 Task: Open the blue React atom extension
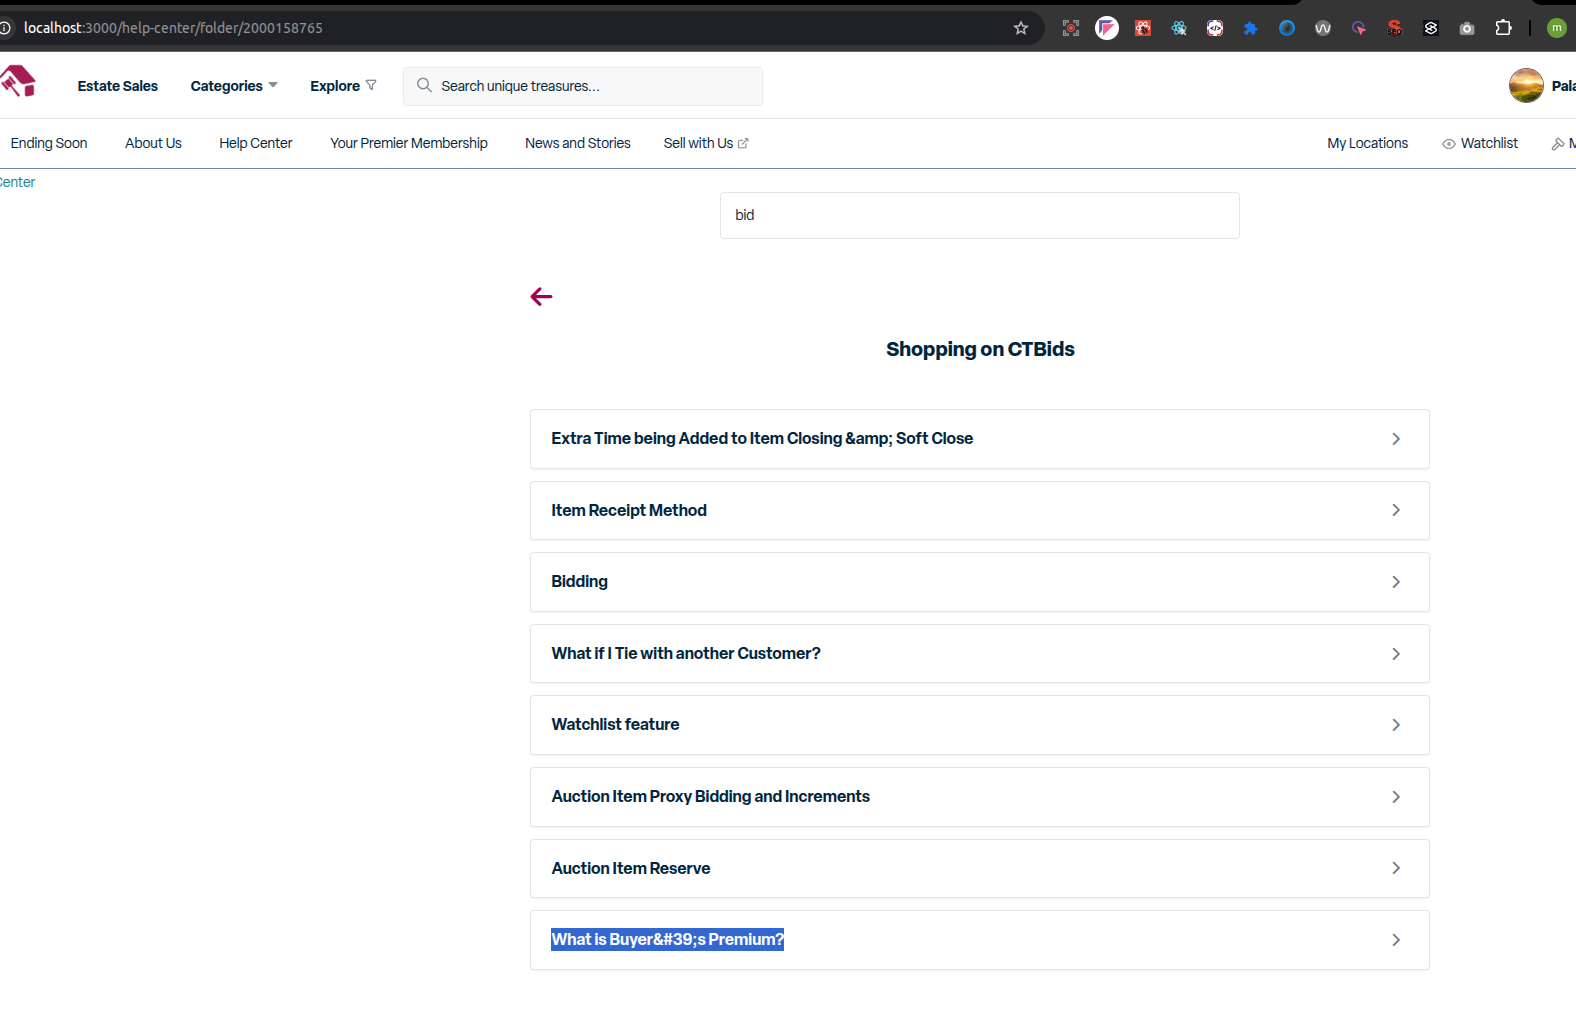coord(1179,28)
